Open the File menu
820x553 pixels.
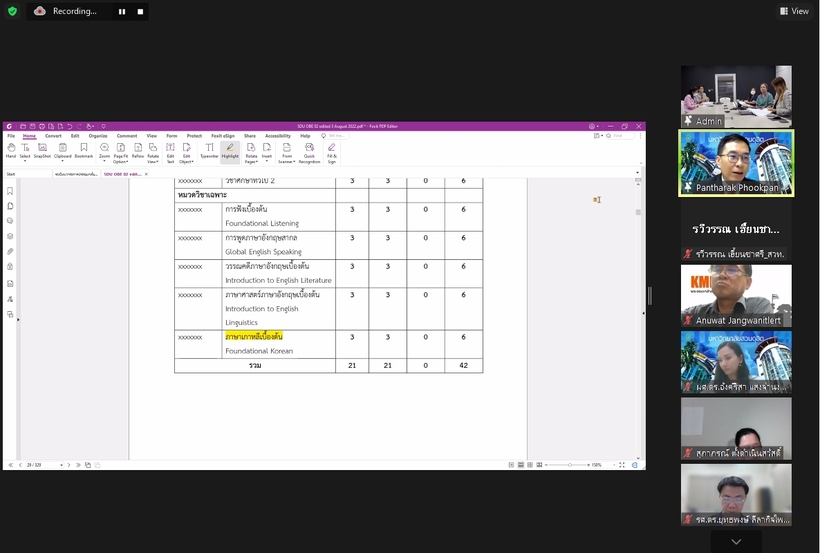[x=11, y=136]
